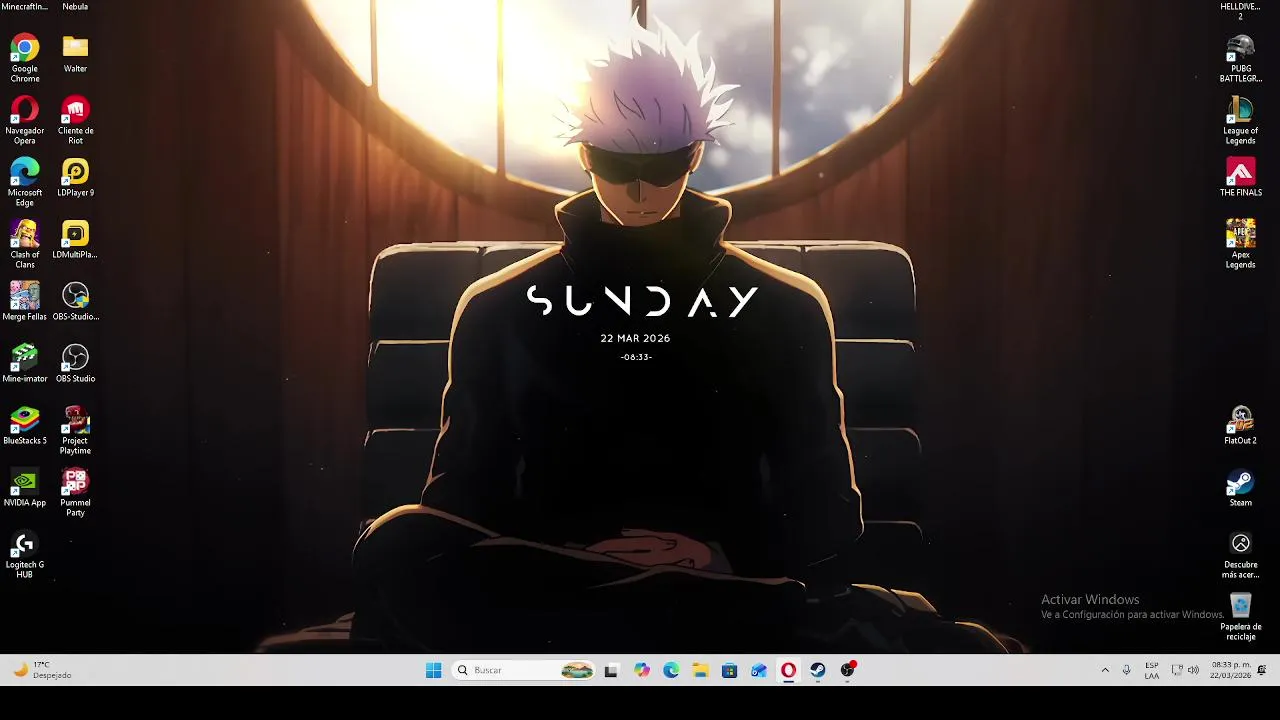1280x720 pixels.
Task: Launch the OBS Studio desktop shortcut
Action: (75, 364)
